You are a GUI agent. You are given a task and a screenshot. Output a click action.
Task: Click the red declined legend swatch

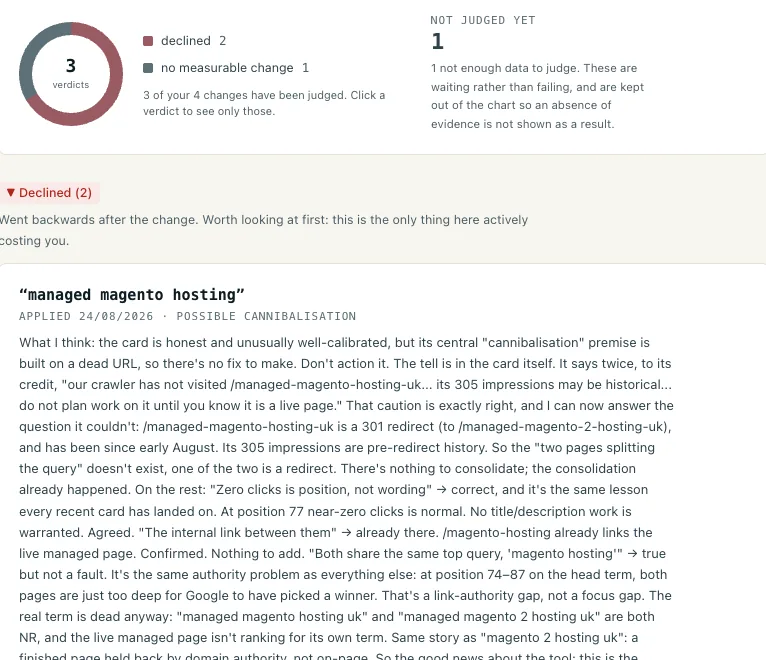148,41
